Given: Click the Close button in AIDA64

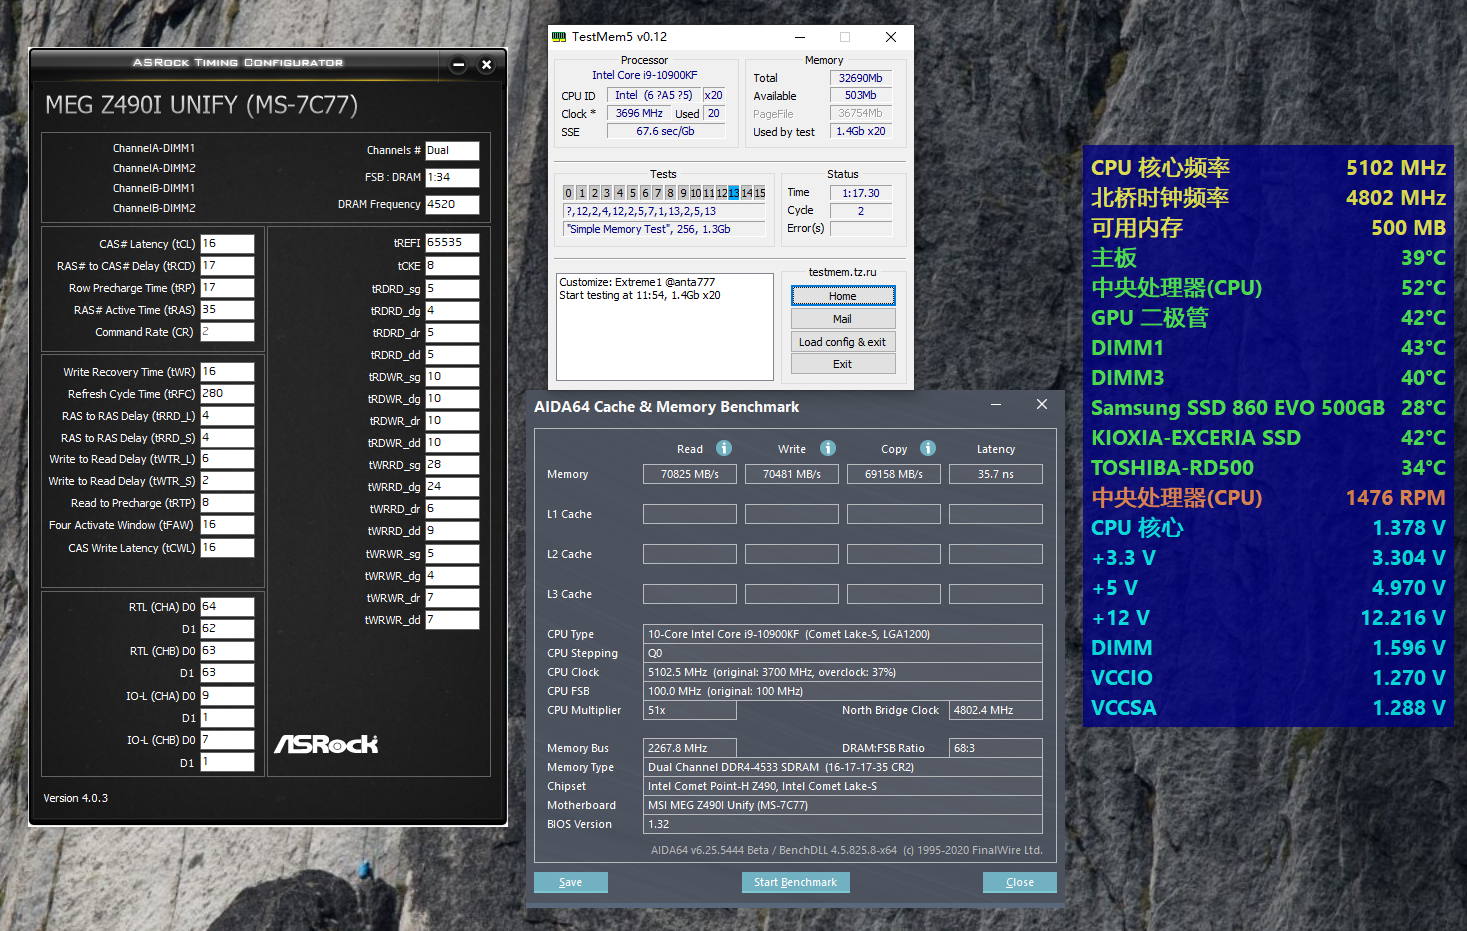Looking at the screenshot, I should [1019, 882].
